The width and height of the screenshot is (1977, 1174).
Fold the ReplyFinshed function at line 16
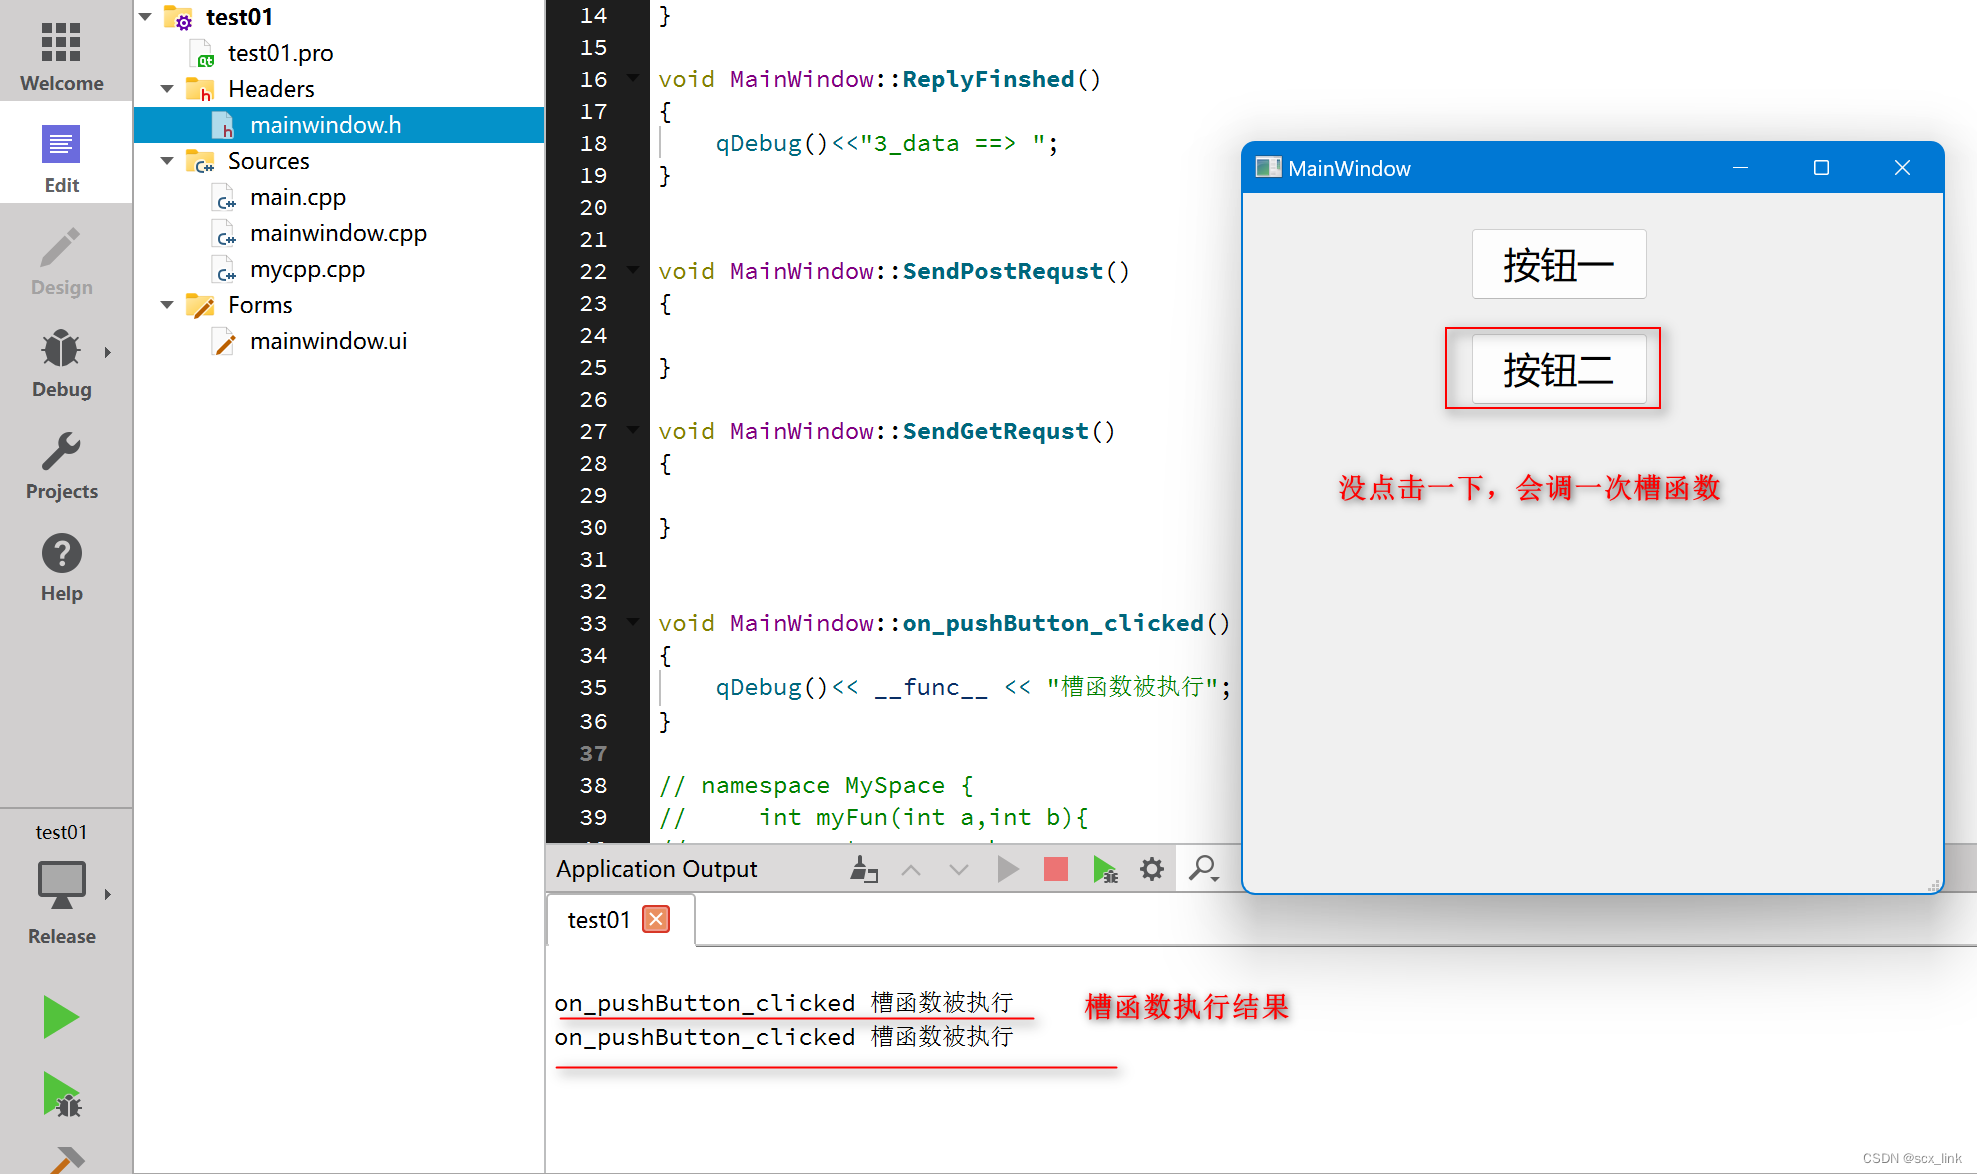[633, 78]
